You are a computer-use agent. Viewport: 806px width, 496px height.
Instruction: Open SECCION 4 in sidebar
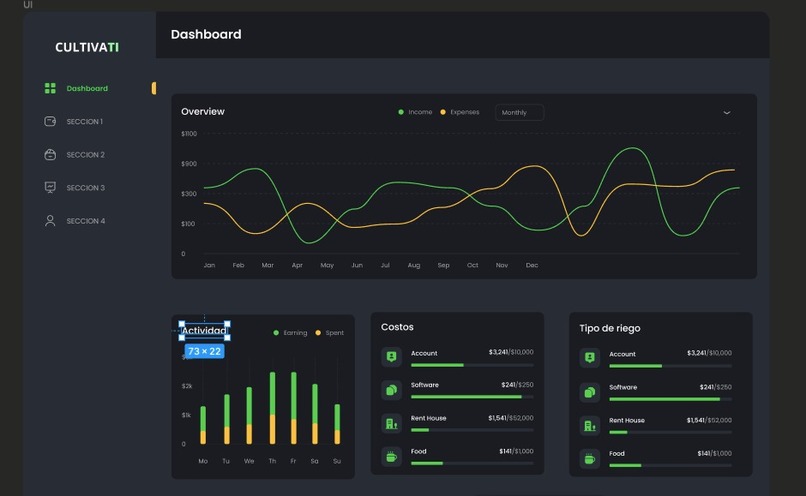point(85,221)
